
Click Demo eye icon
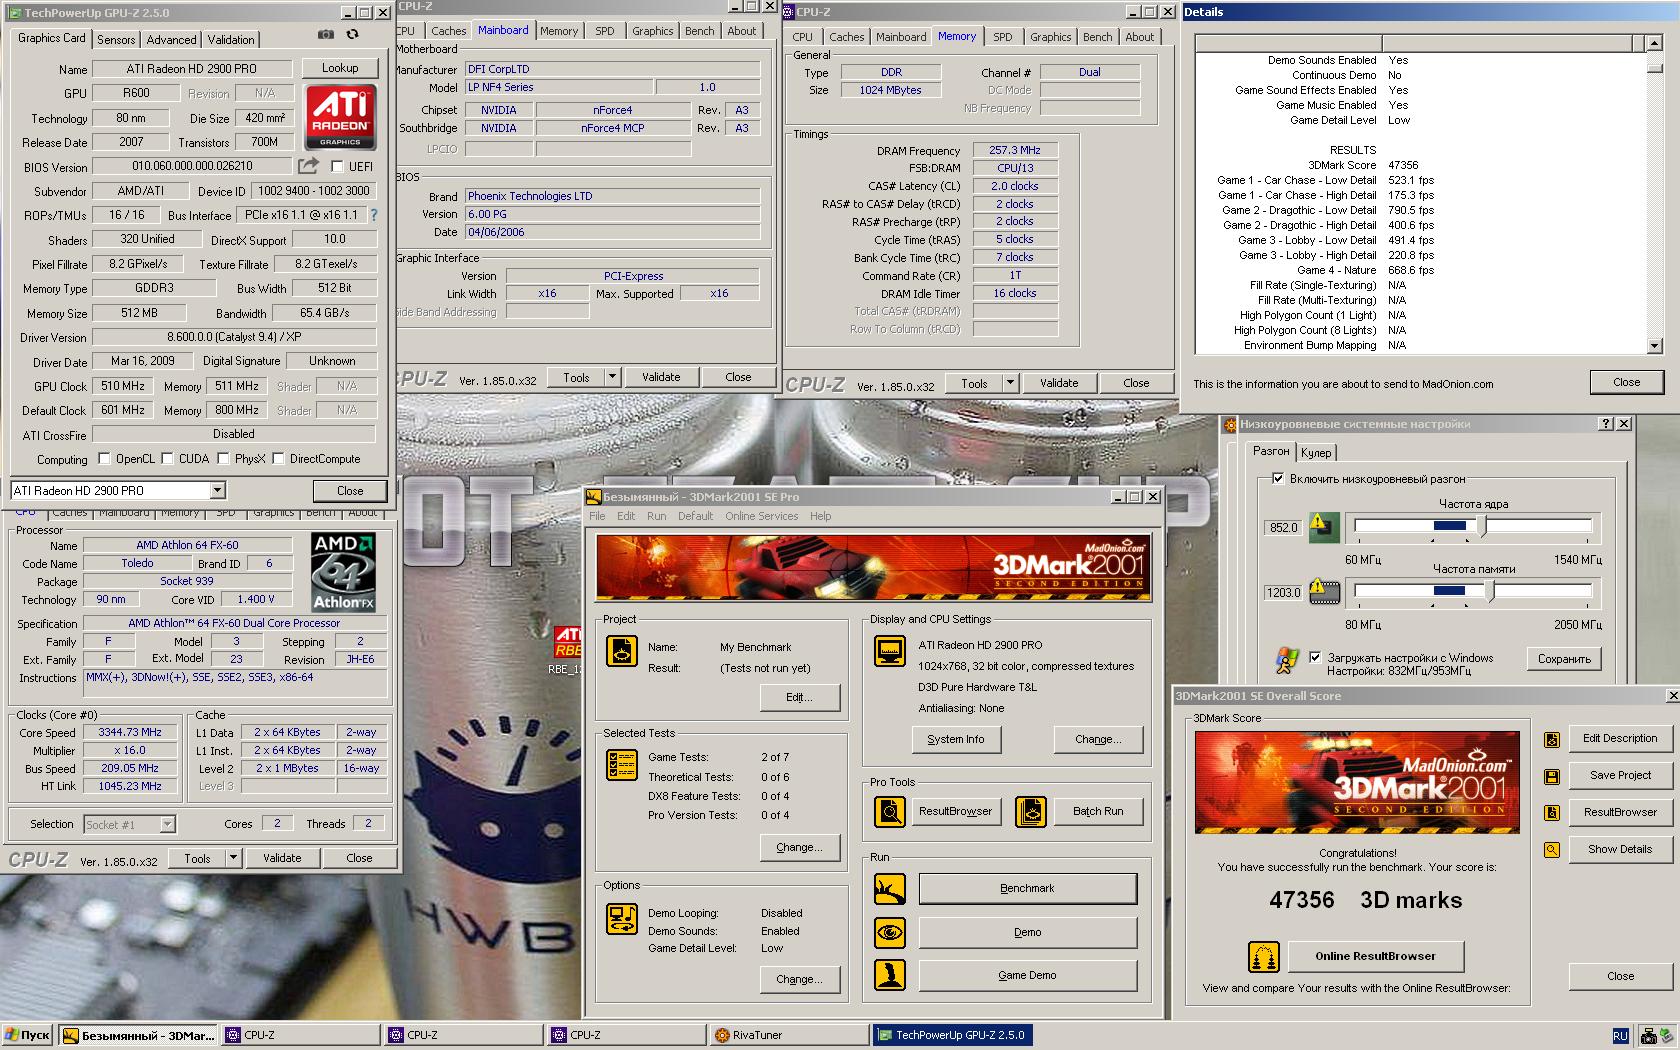[x=889, y=932]
